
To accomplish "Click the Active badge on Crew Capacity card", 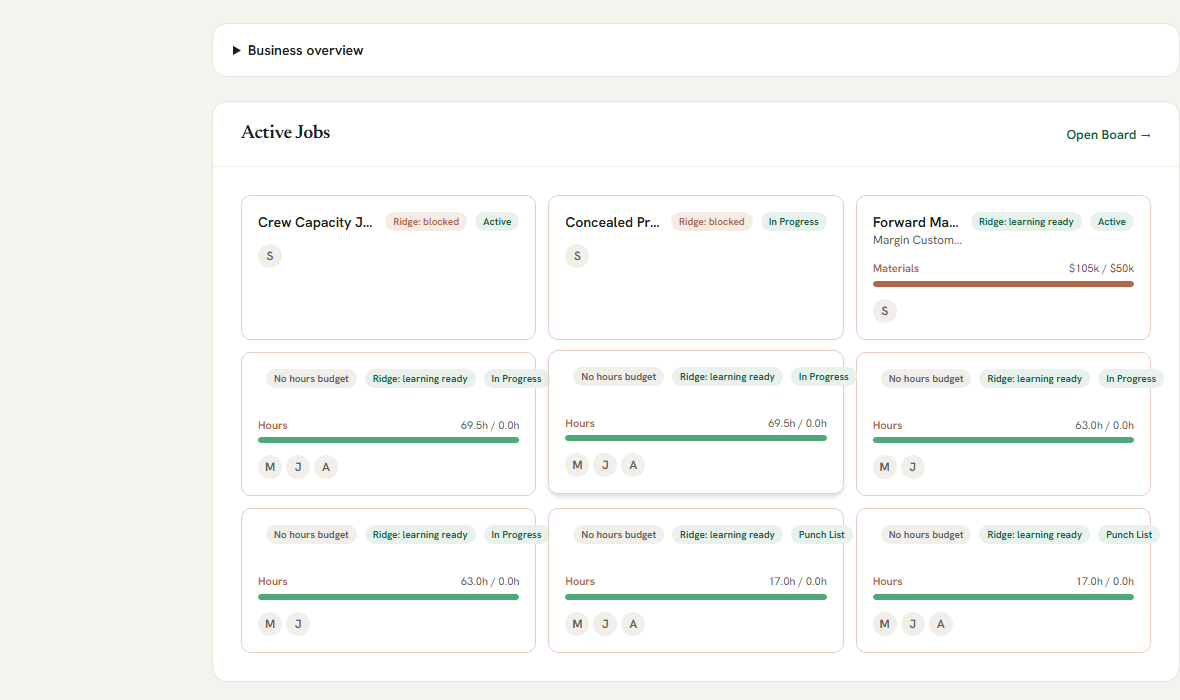I will pyautogui.click(x=497, y=222).
